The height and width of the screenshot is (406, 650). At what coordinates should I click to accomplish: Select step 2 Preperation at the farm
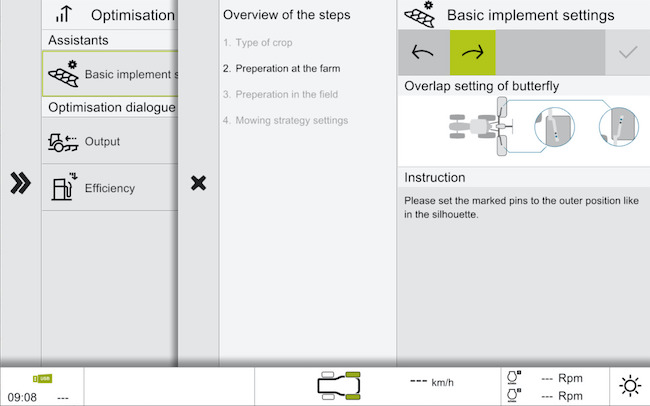pyautogui.click(x=281, y=69)
